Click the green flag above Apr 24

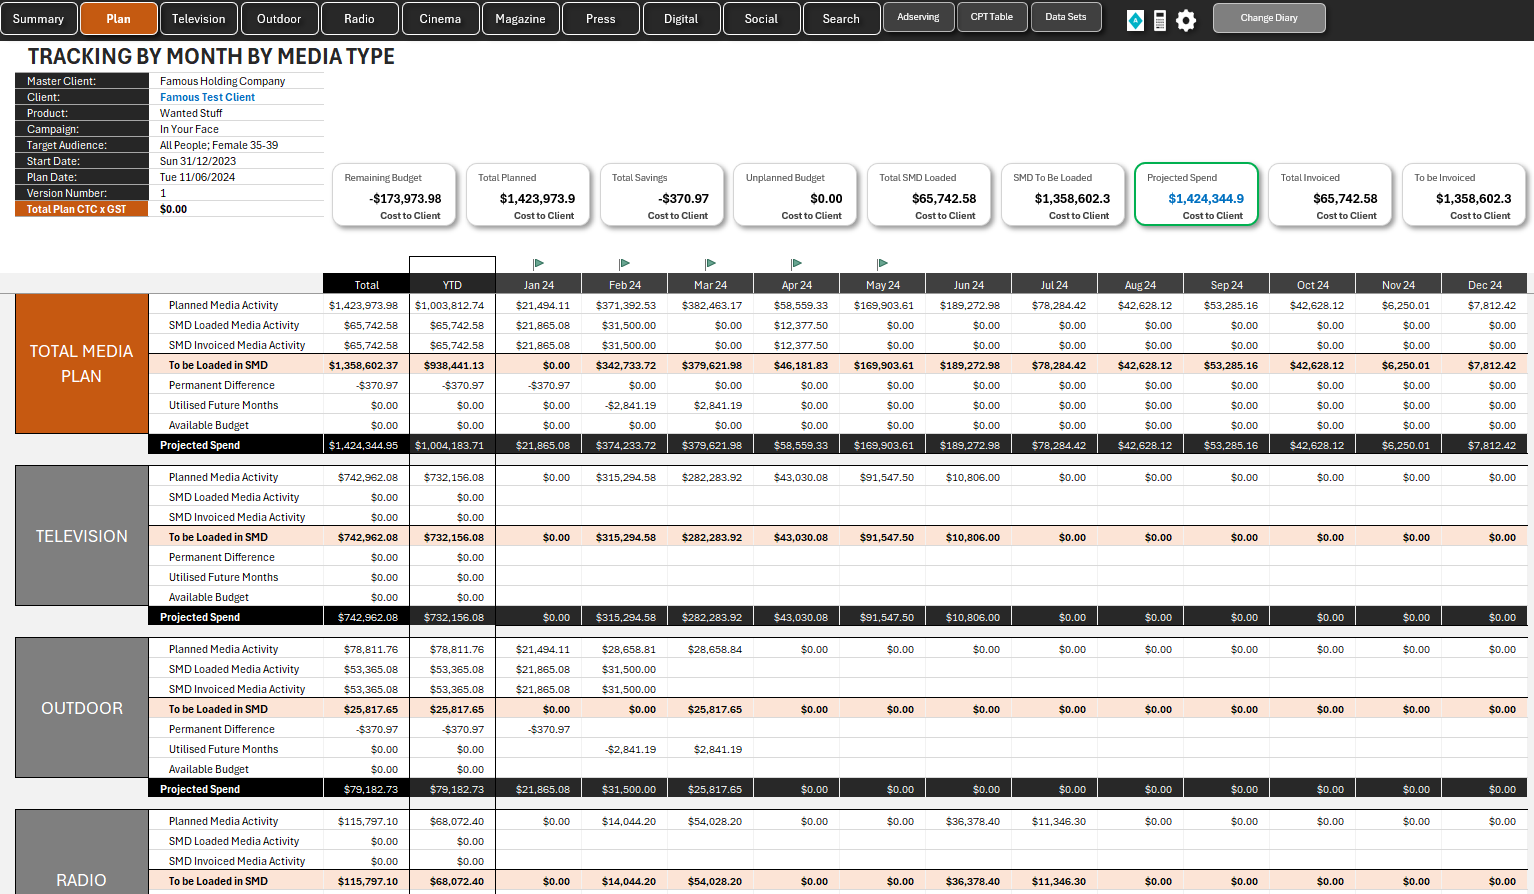coord(796,264)
